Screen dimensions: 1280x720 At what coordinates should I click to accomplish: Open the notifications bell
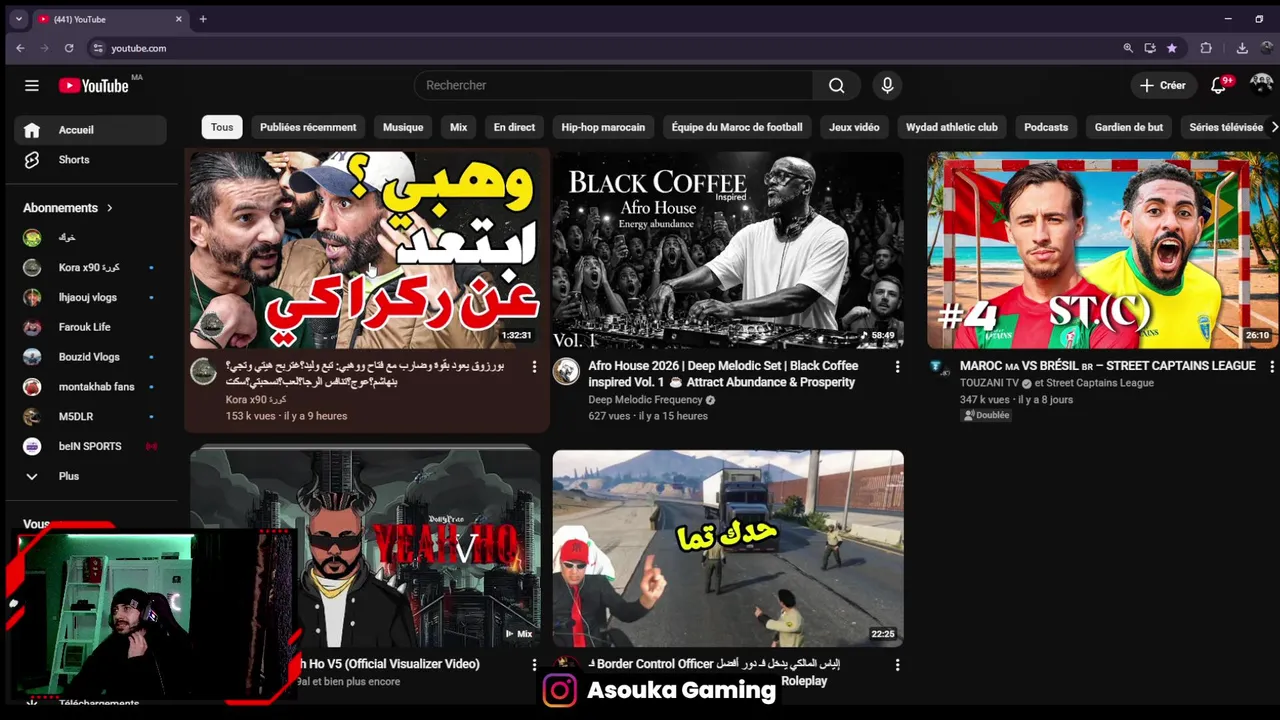tap(1218, 86)
